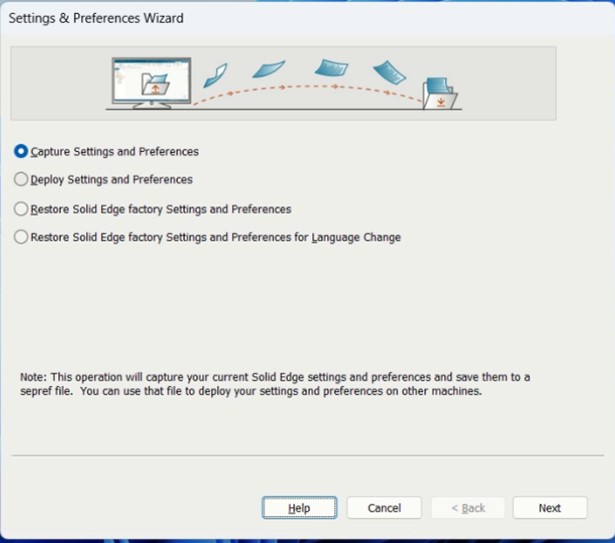The image size is (615, 543).
Task: Select Restore Solid Edge factory Settings and Preferences
Action: coord(22,210)
